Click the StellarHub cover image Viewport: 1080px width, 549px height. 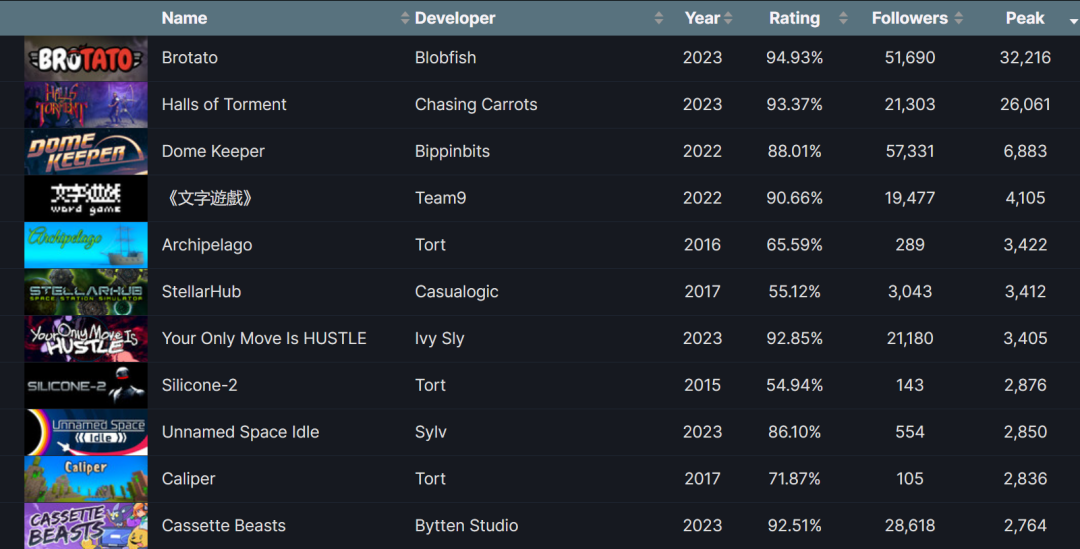coord(85,292)
